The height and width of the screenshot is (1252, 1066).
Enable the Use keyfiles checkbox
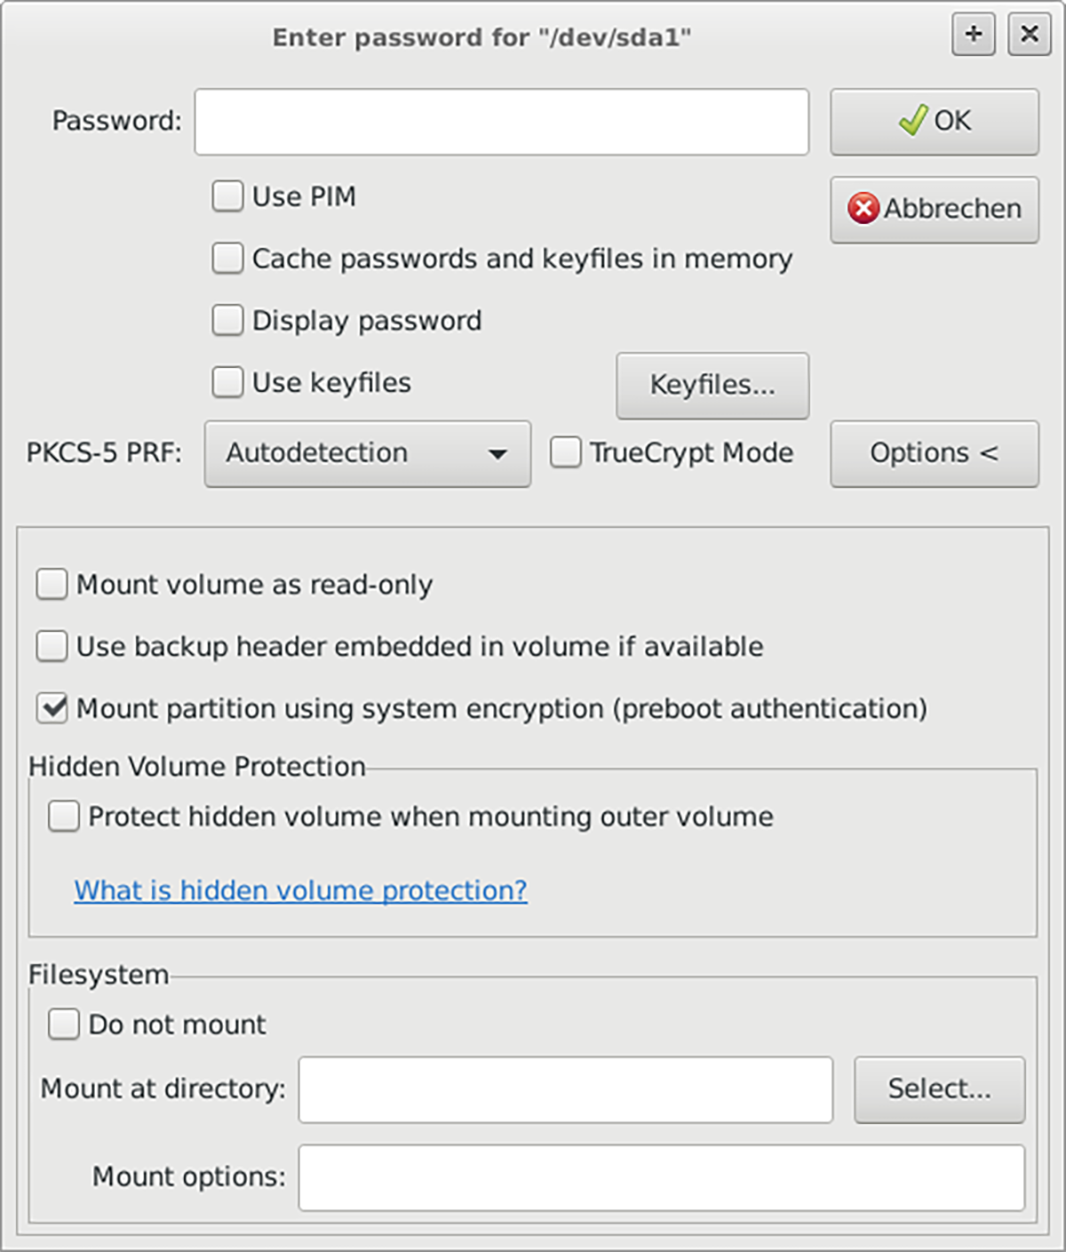228,382
